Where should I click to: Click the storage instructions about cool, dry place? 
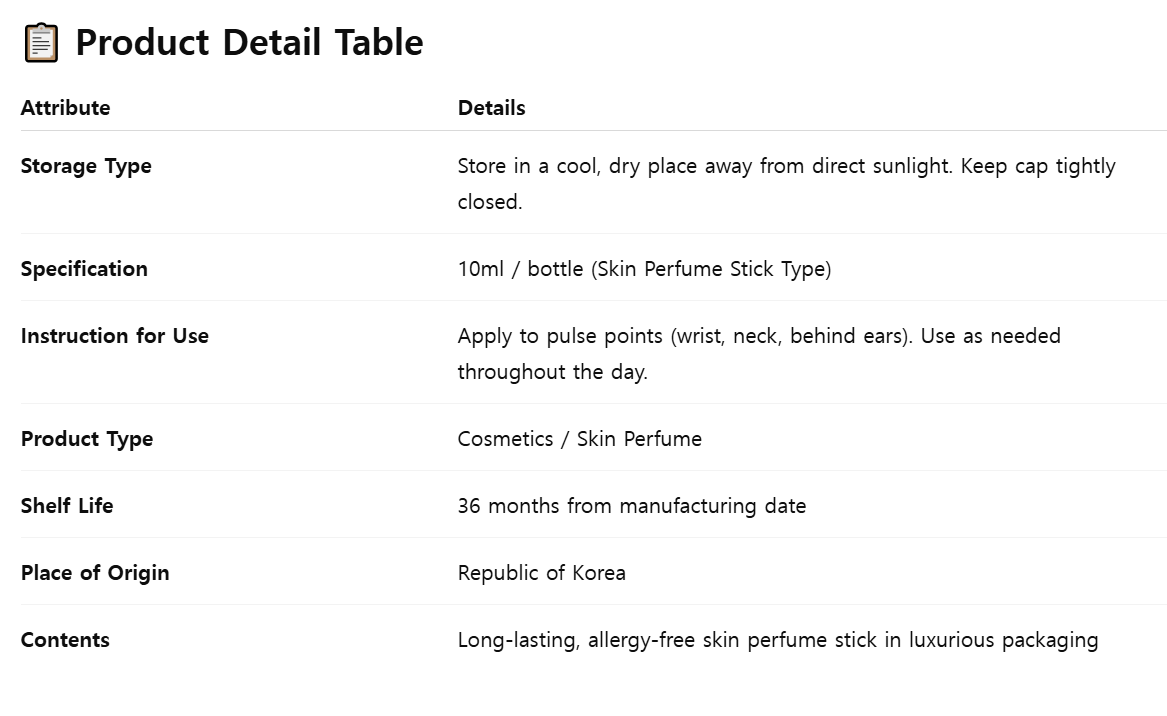pos(787,184)
